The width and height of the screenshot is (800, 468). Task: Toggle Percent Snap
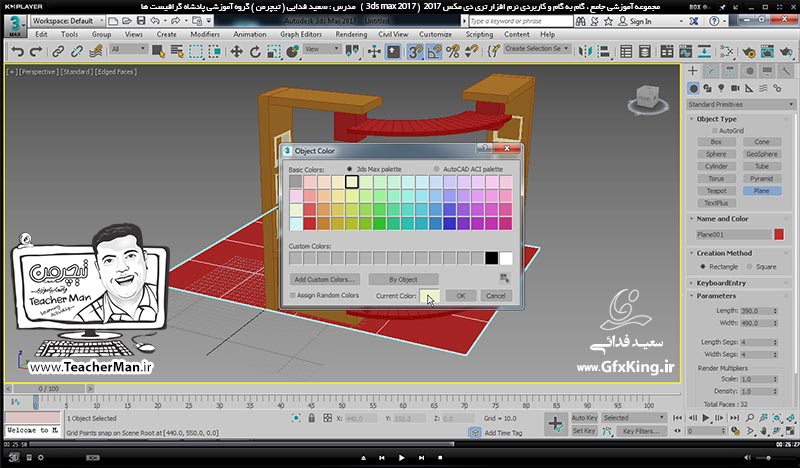tap(453, 52)
